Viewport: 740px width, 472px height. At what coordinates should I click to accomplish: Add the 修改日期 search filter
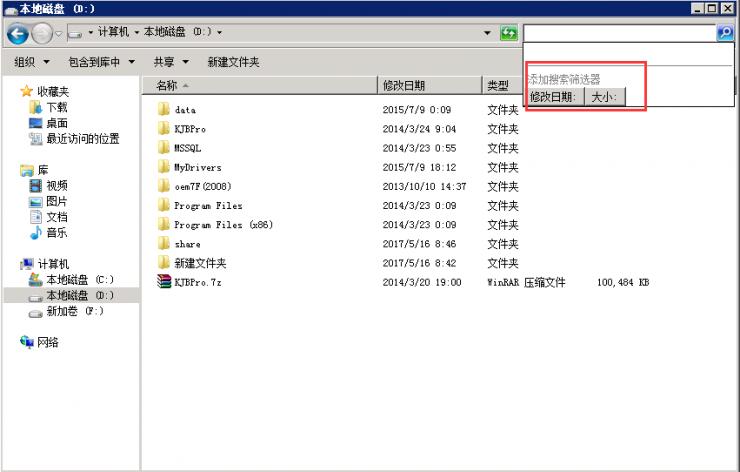553,97
